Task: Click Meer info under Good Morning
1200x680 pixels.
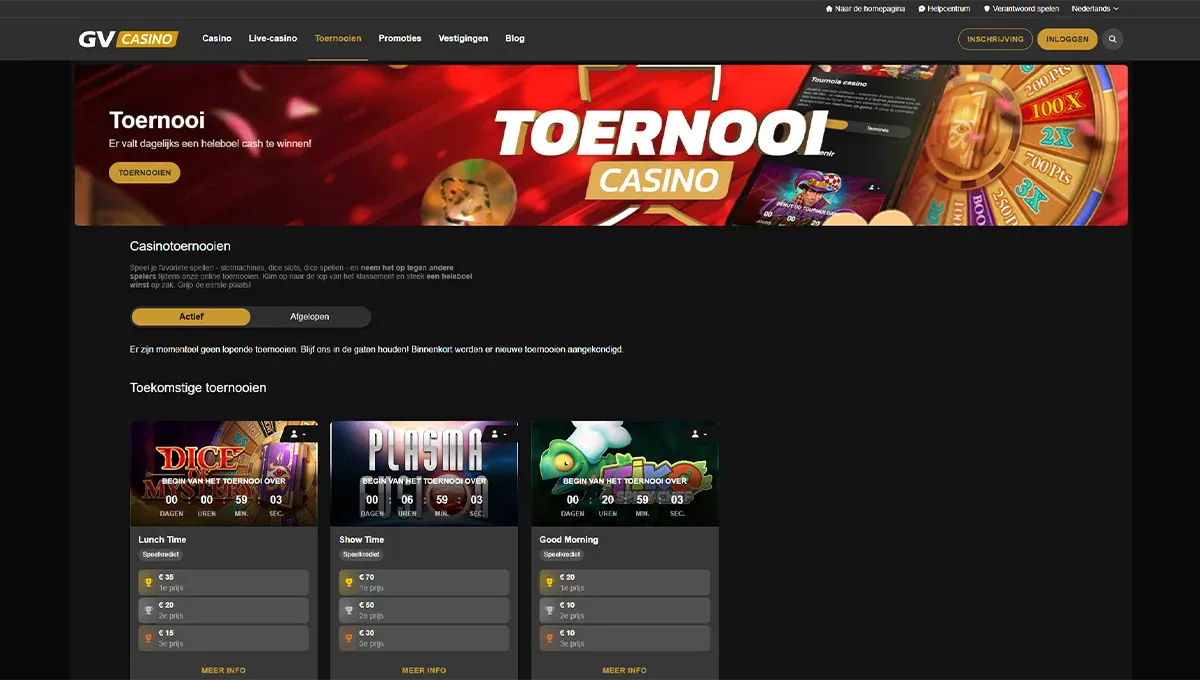Action: (x=624, y=670)
